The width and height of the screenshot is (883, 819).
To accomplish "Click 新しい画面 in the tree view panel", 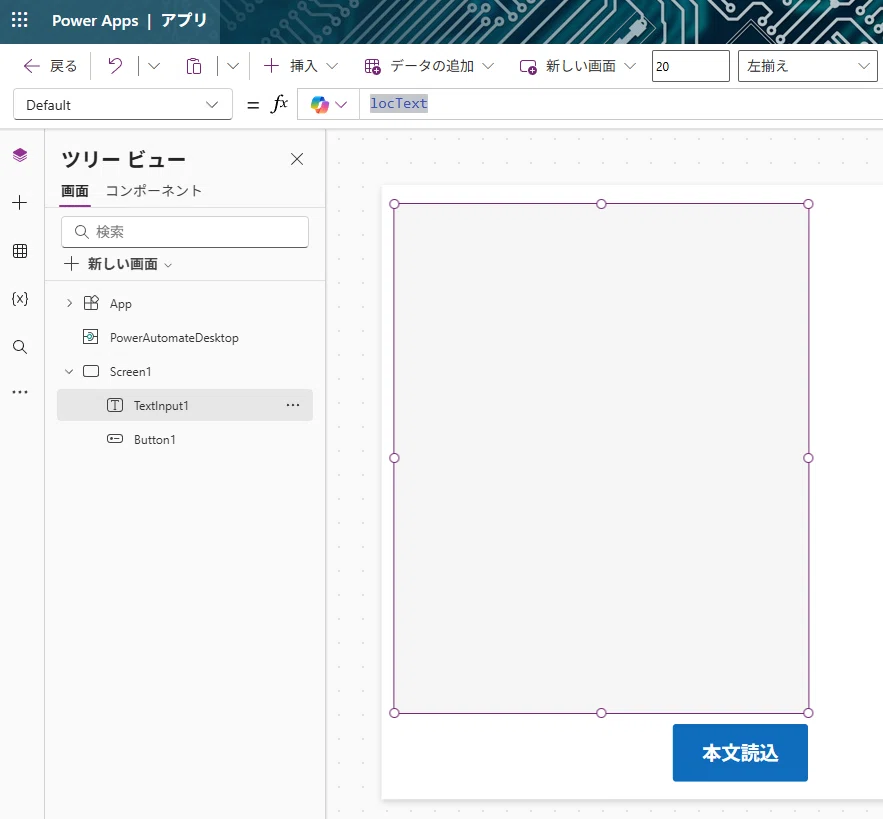I will (x=118, y=264).
